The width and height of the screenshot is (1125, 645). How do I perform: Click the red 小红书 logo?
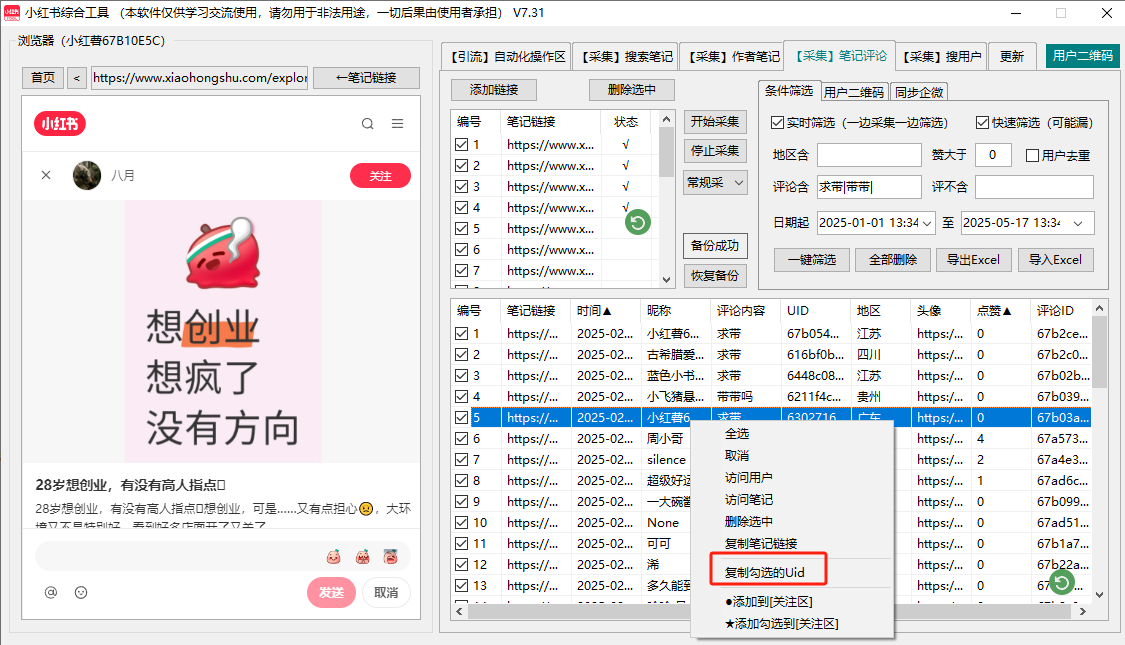[60, 124]
